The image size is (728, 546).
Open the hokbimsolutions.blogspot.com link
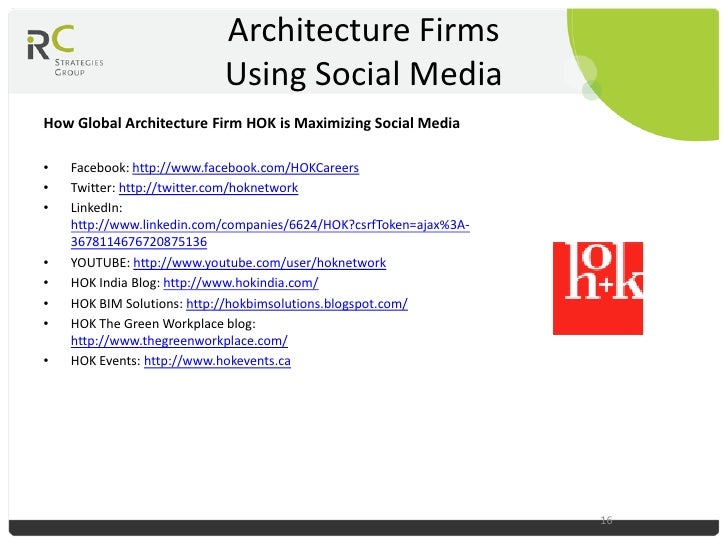click(x=297, y=304)
